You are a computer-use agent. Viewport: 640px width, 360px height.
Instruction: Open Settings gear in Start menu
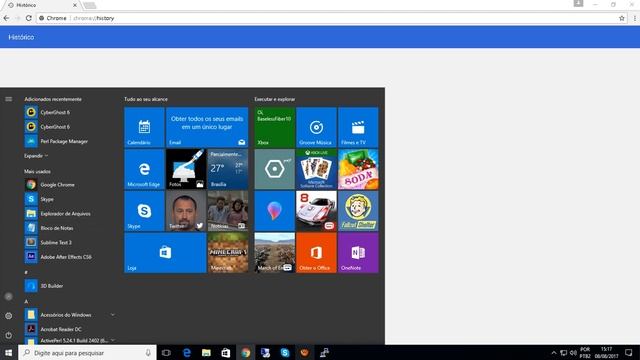pyautogui.click(x=9, y=316)
